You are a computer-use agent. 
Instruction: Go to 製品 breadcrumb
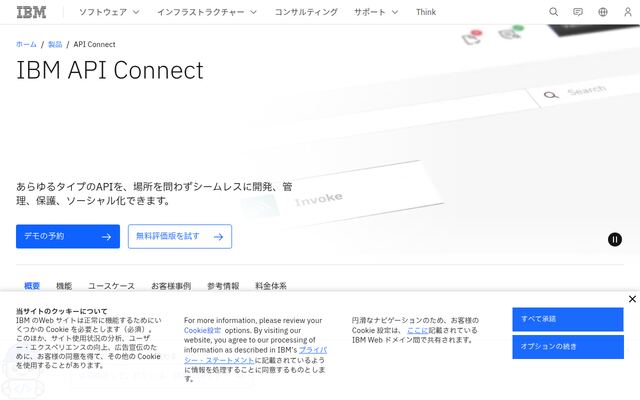pyautogui.click(x=55, y=44)
